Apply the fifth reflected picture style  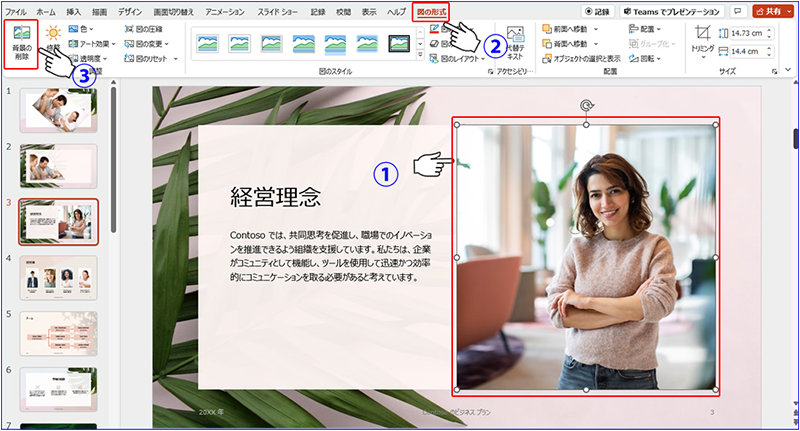(x=335, y=44)
